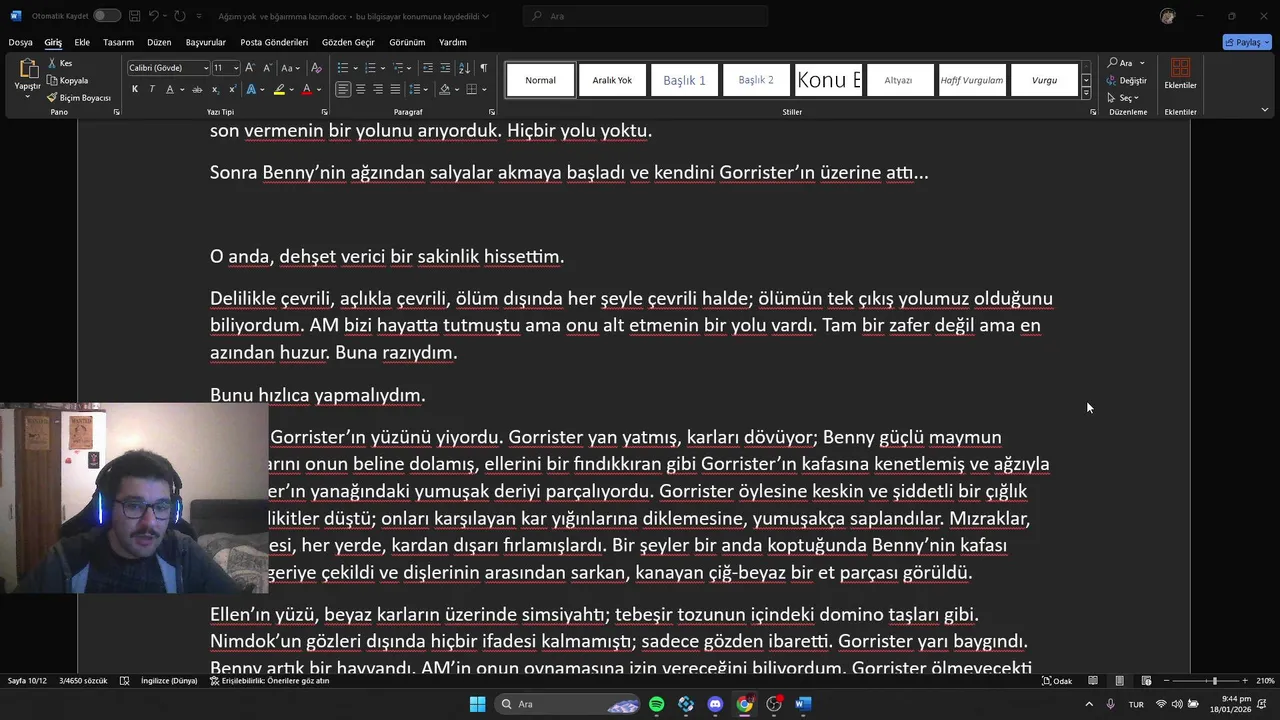
Task: Center align text
Action: (361, 89)
